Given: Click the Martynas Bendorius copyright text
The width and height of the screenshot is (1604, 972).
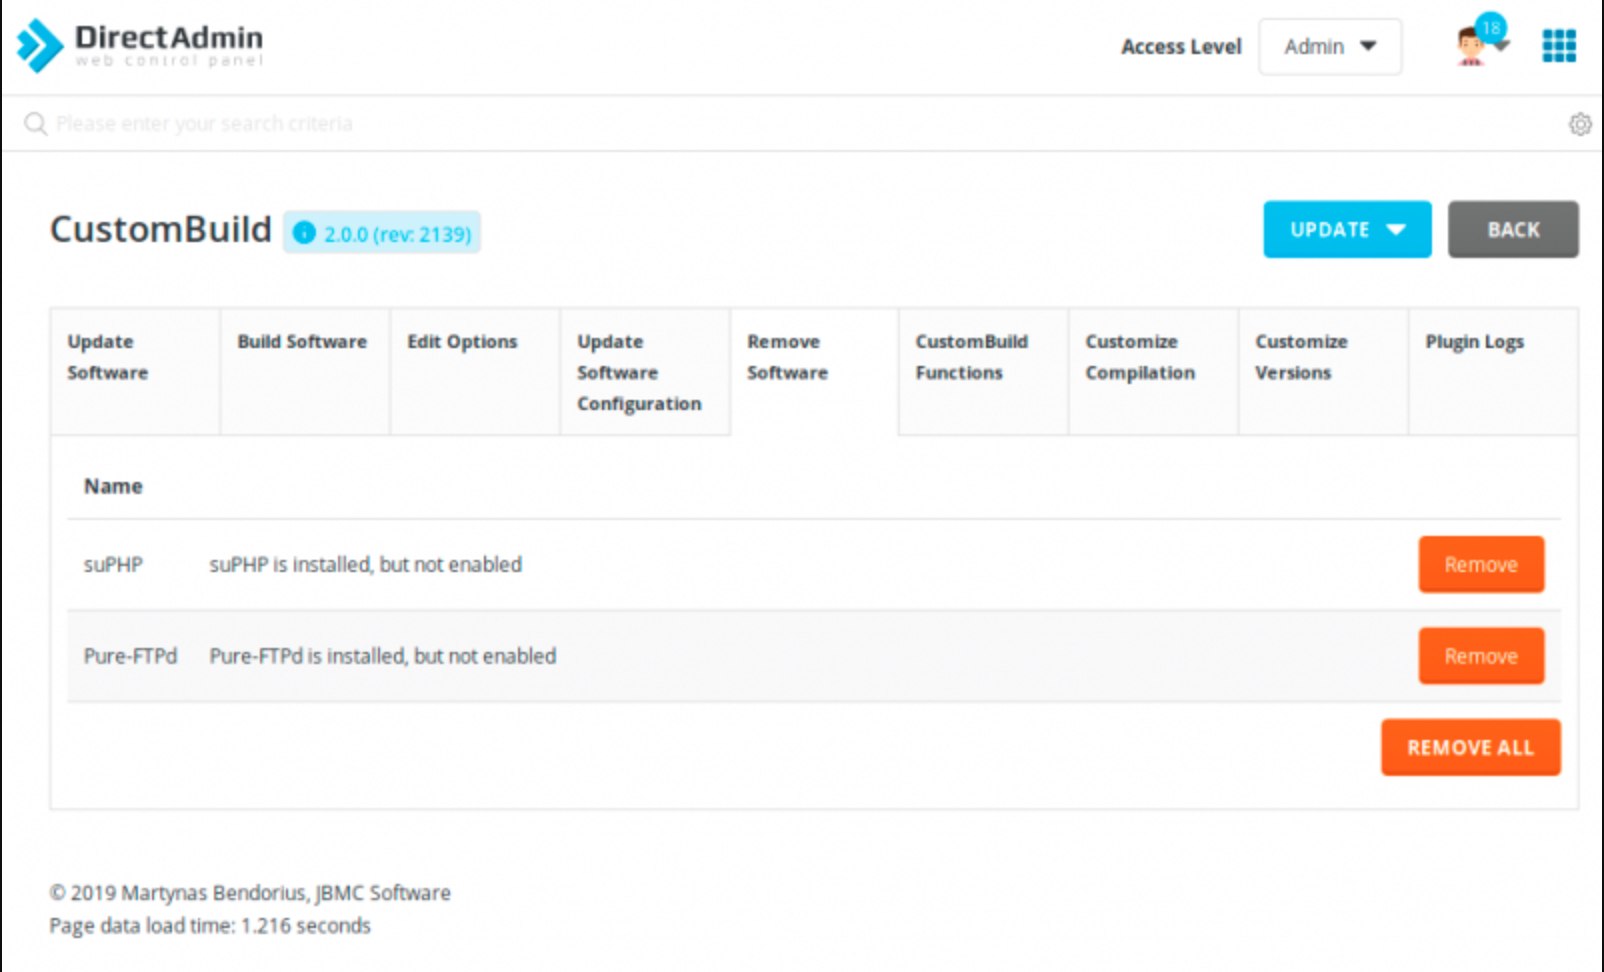Looking at the screenshot, I should [x=250, y=893].
